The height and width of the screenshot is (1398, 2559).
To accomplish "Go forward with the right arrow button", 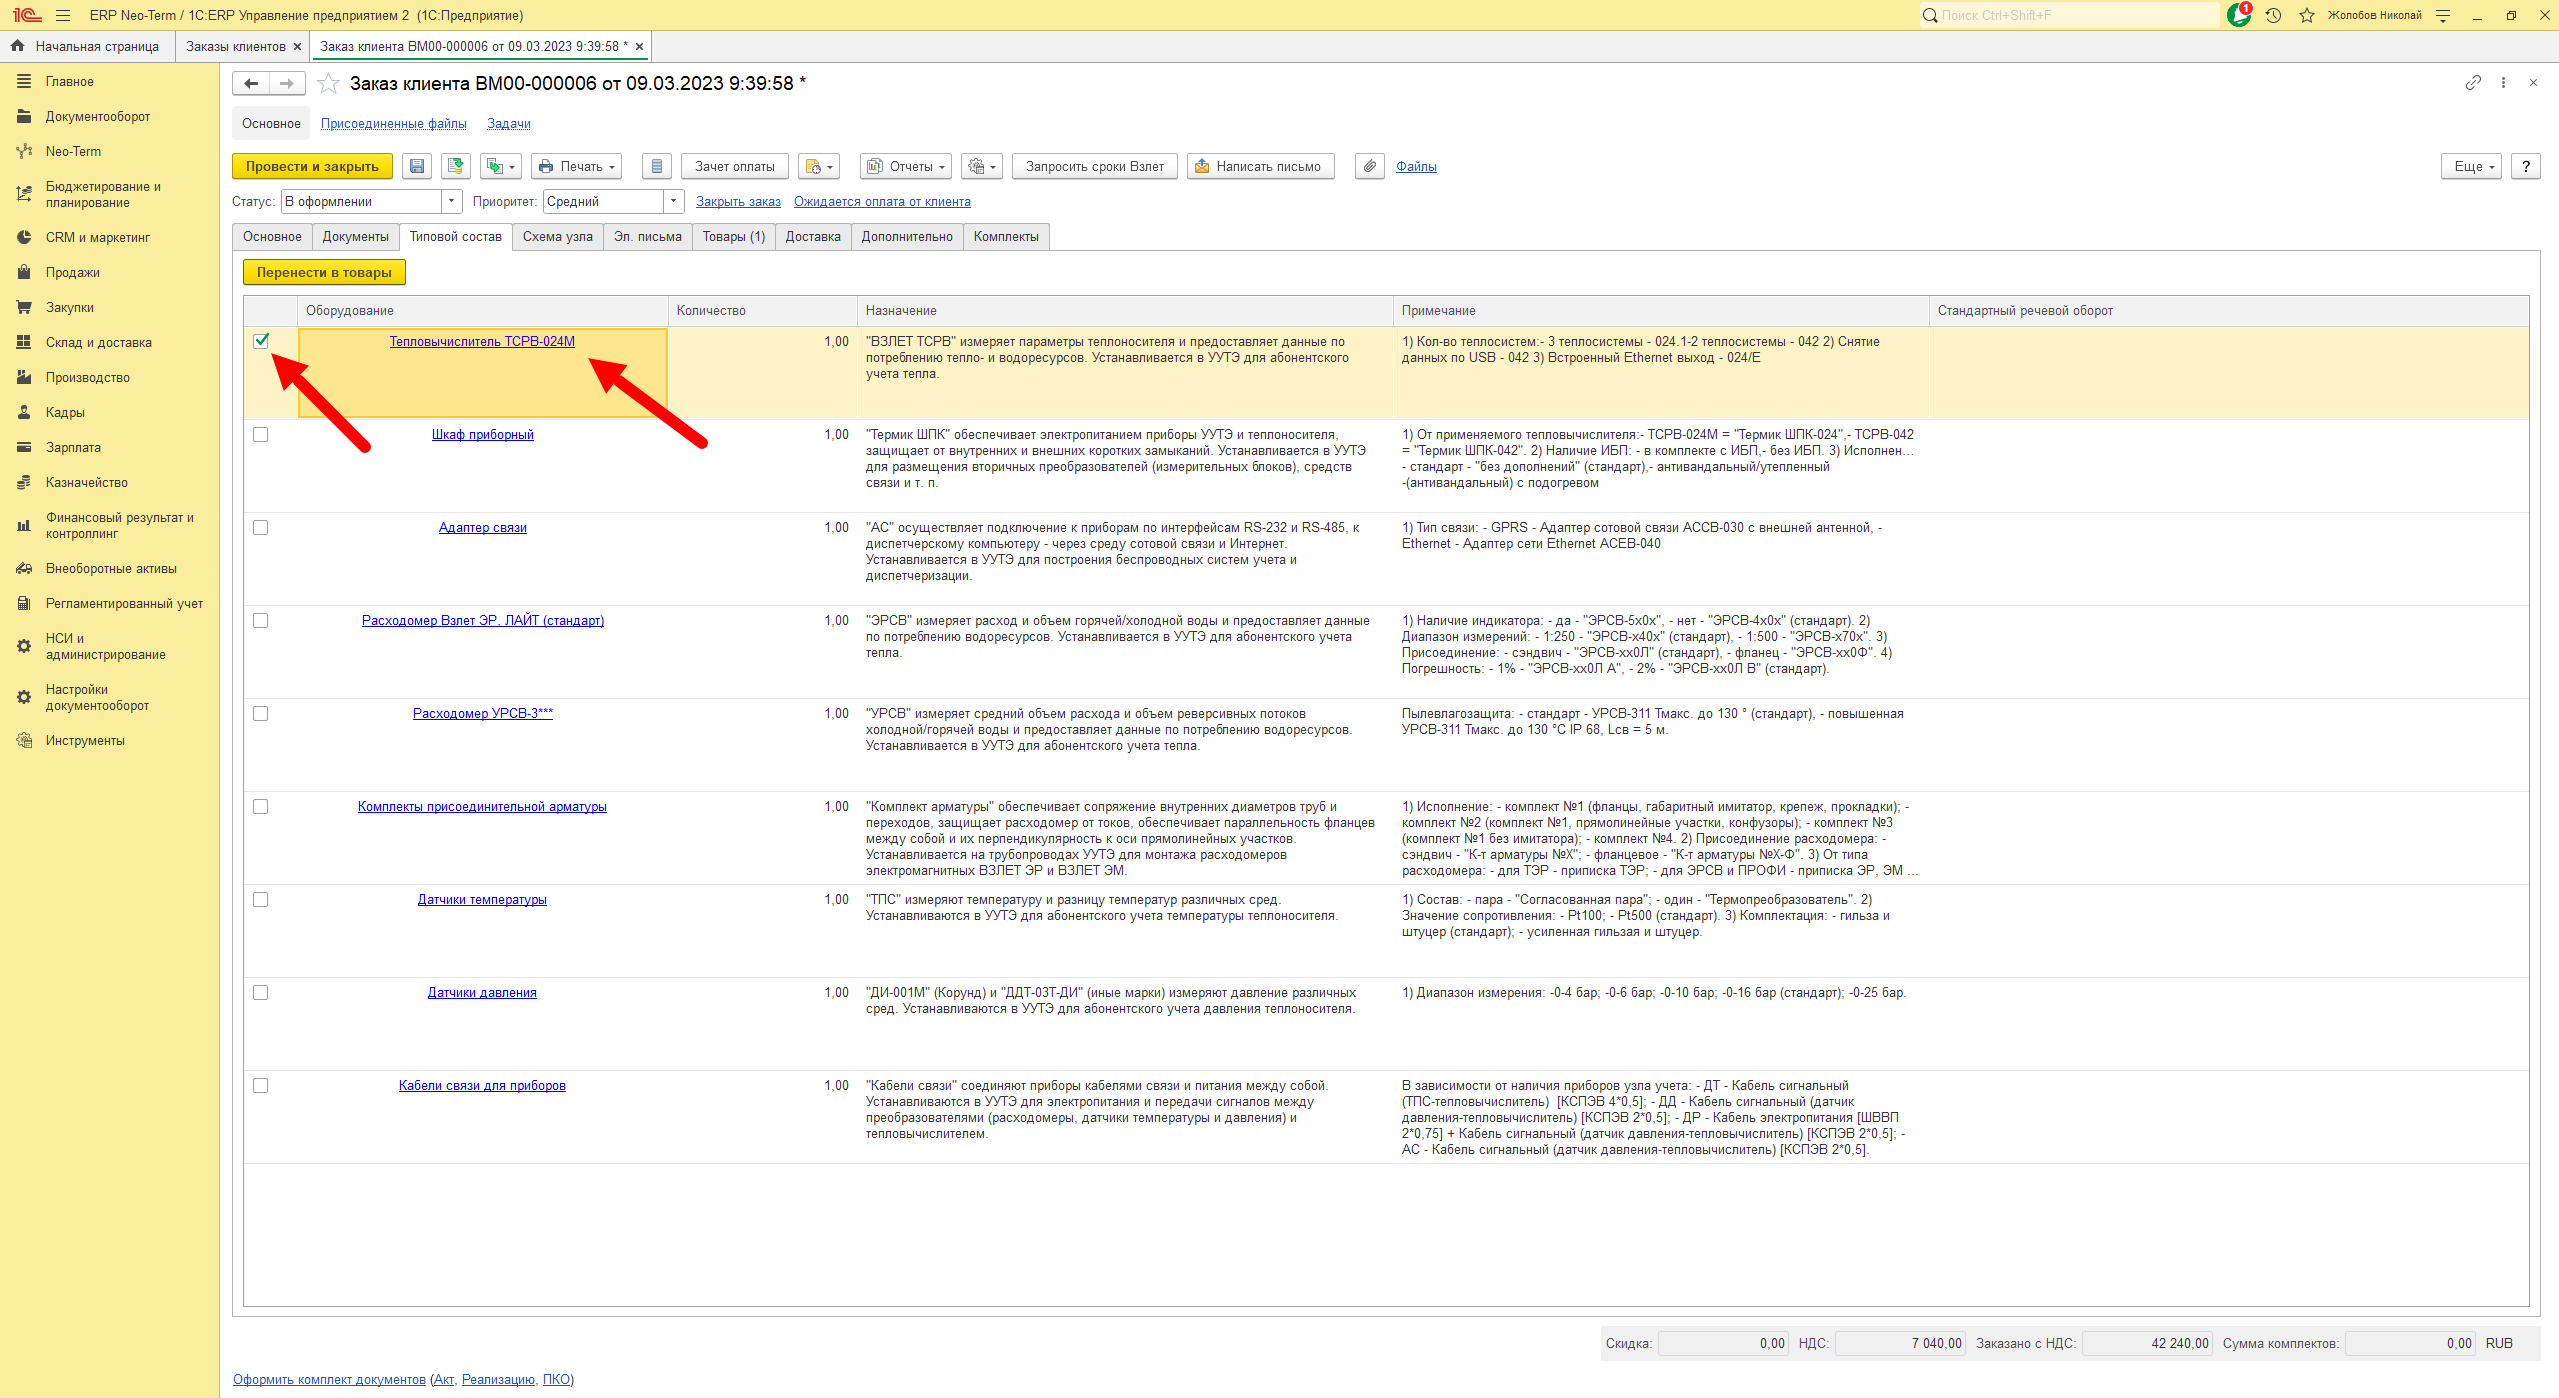I will click(x=287, y=84).
